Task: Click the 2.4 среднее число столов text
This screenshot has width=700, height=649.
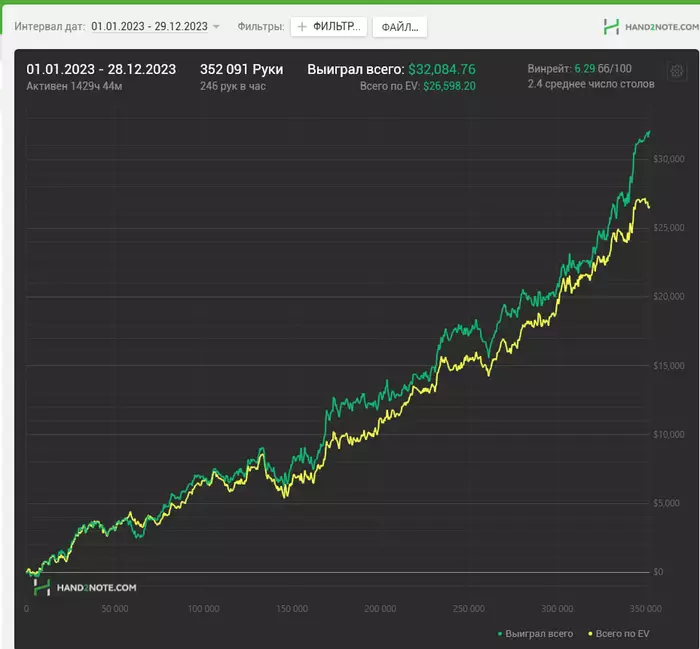Action: [x=591, y=84]
